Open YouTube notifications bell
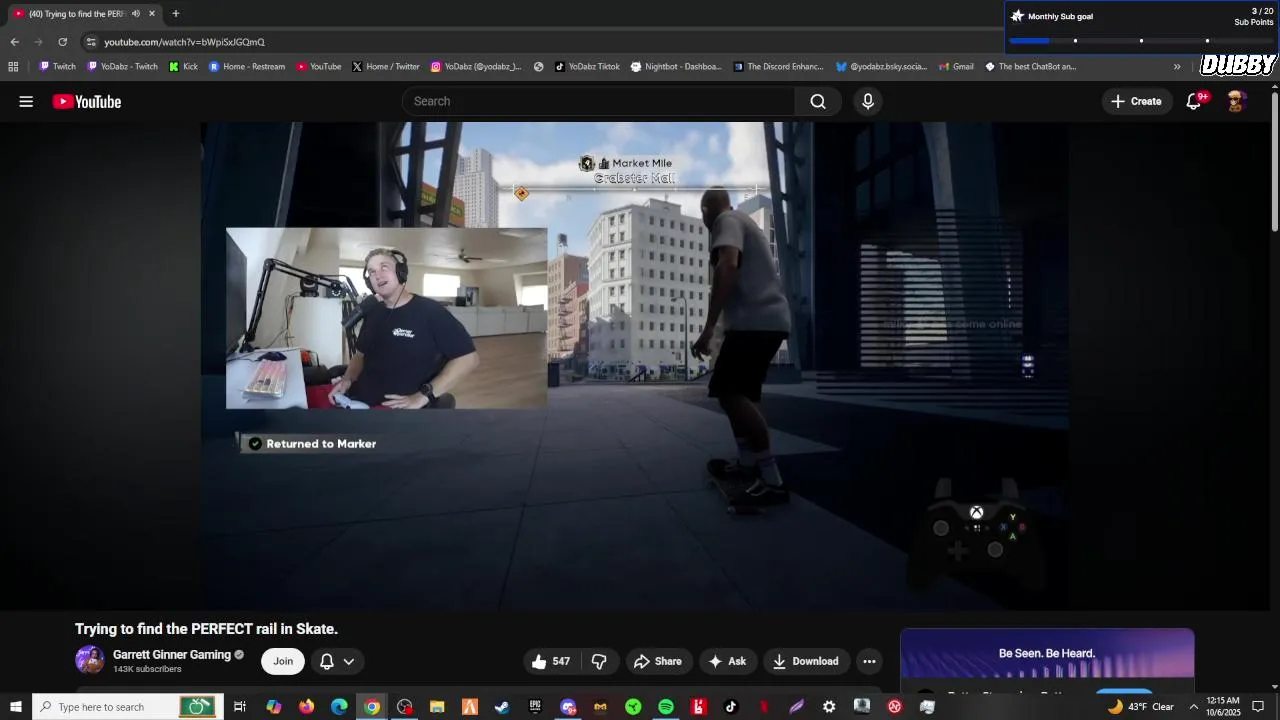The height and width of the screenshot is (720, 1280). [x=1194, y=101]
